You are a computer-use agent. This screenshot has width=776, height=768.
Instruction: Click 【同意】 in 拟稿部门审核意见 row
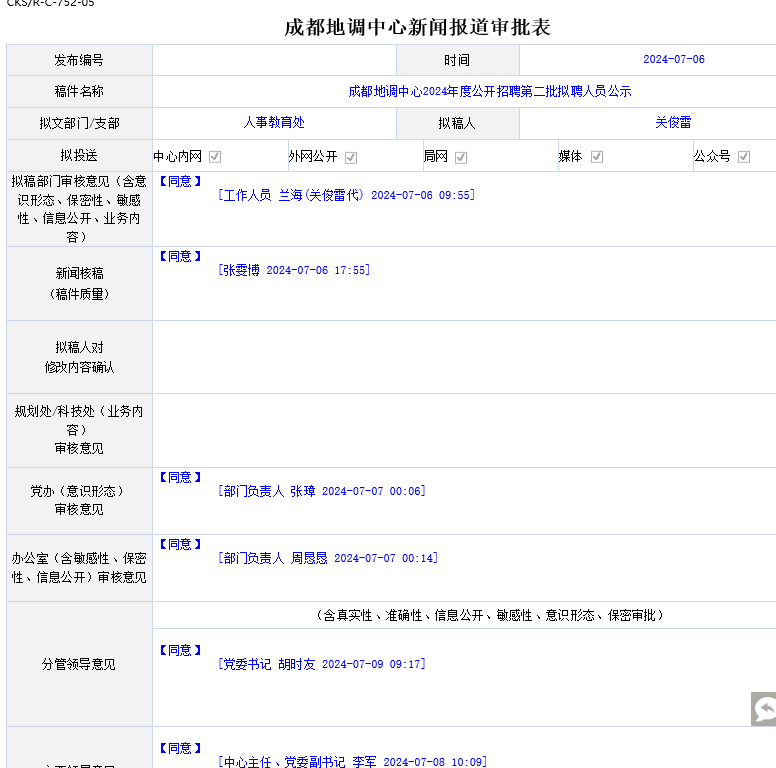pyautogui.click(x=180, y=181)
